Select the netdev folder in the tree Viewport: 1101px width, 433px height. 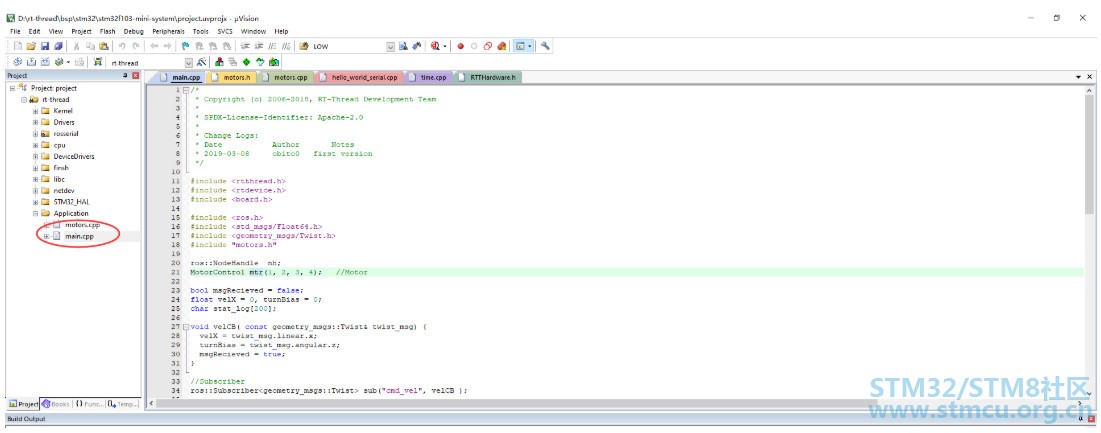coord(63,191)
